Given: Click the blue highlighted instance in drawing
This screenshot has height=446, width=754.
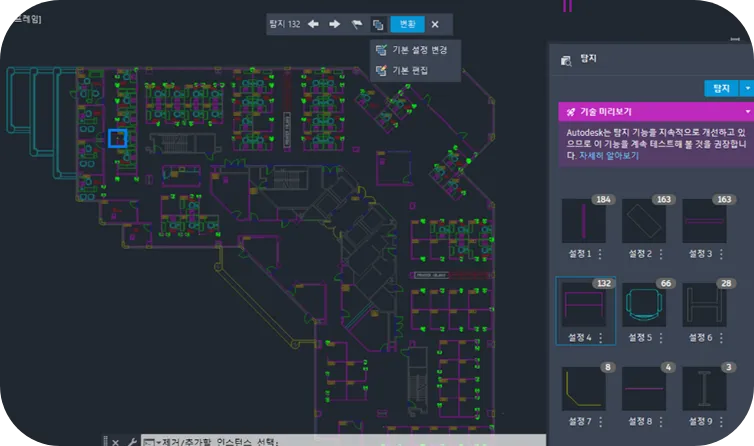Looking at the screenshot, I should [x=118, y=139].
